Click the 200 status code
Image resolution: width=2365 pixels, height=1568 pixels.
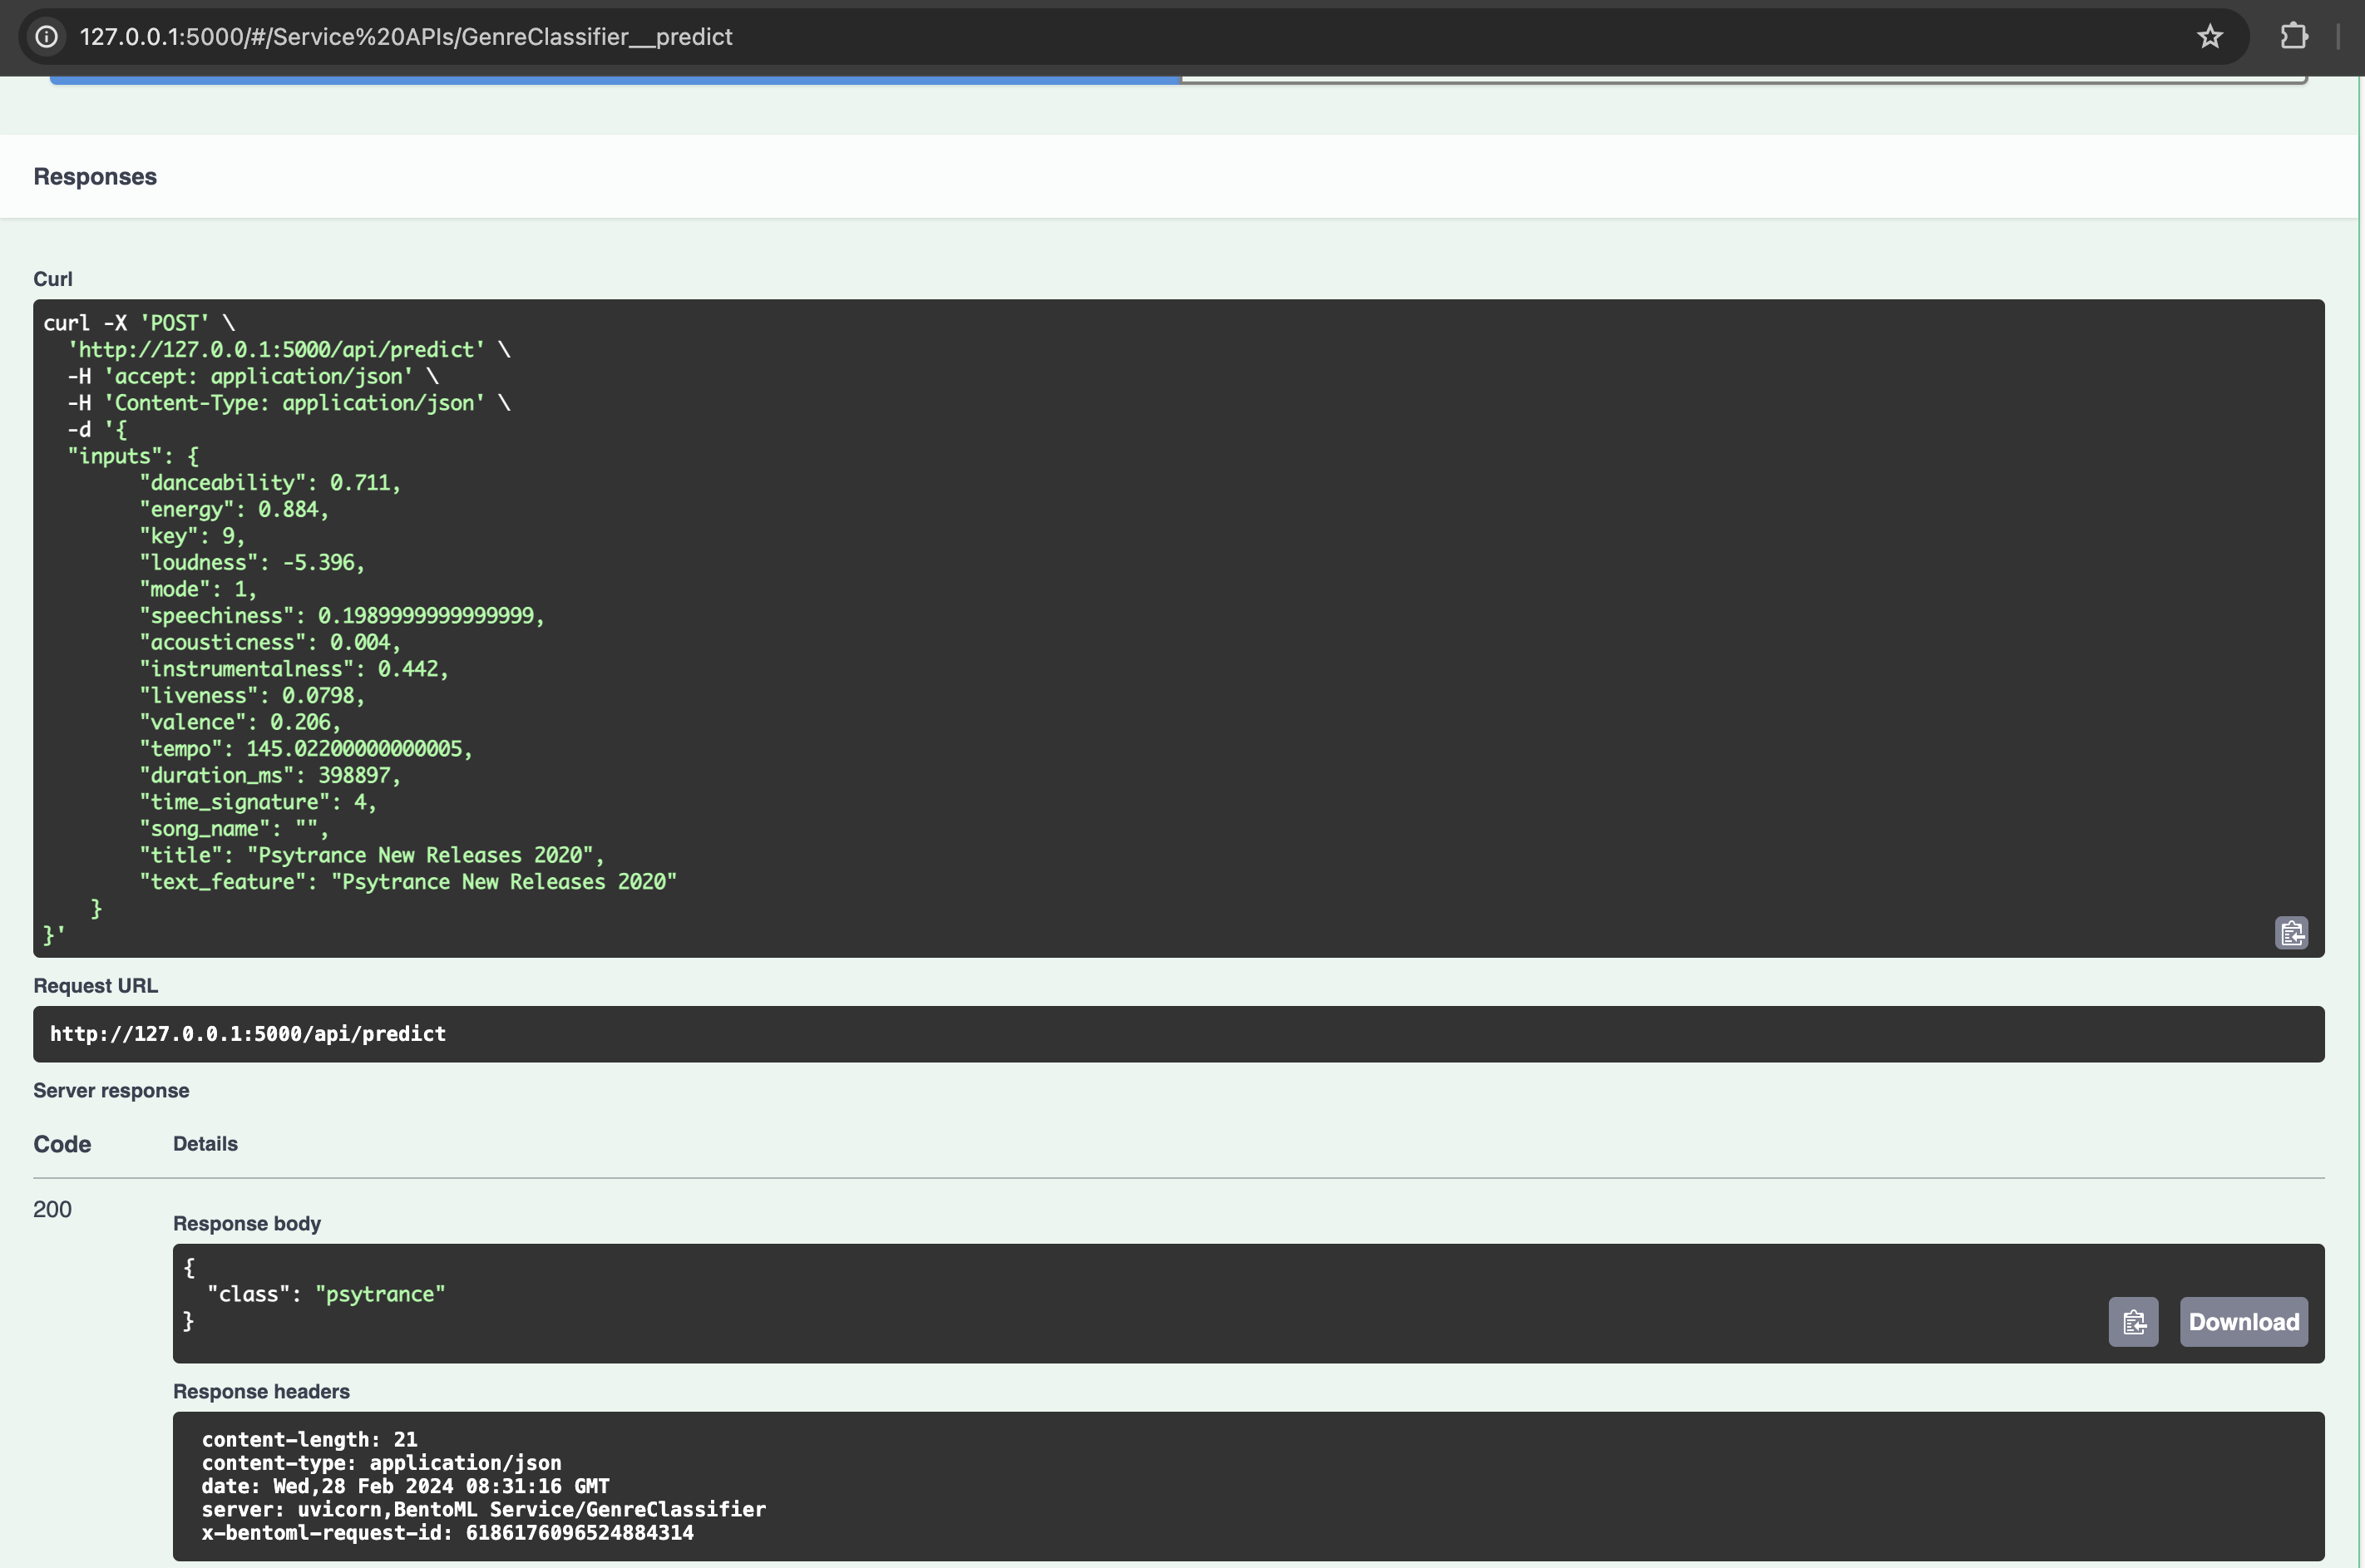pos(52,1209)
